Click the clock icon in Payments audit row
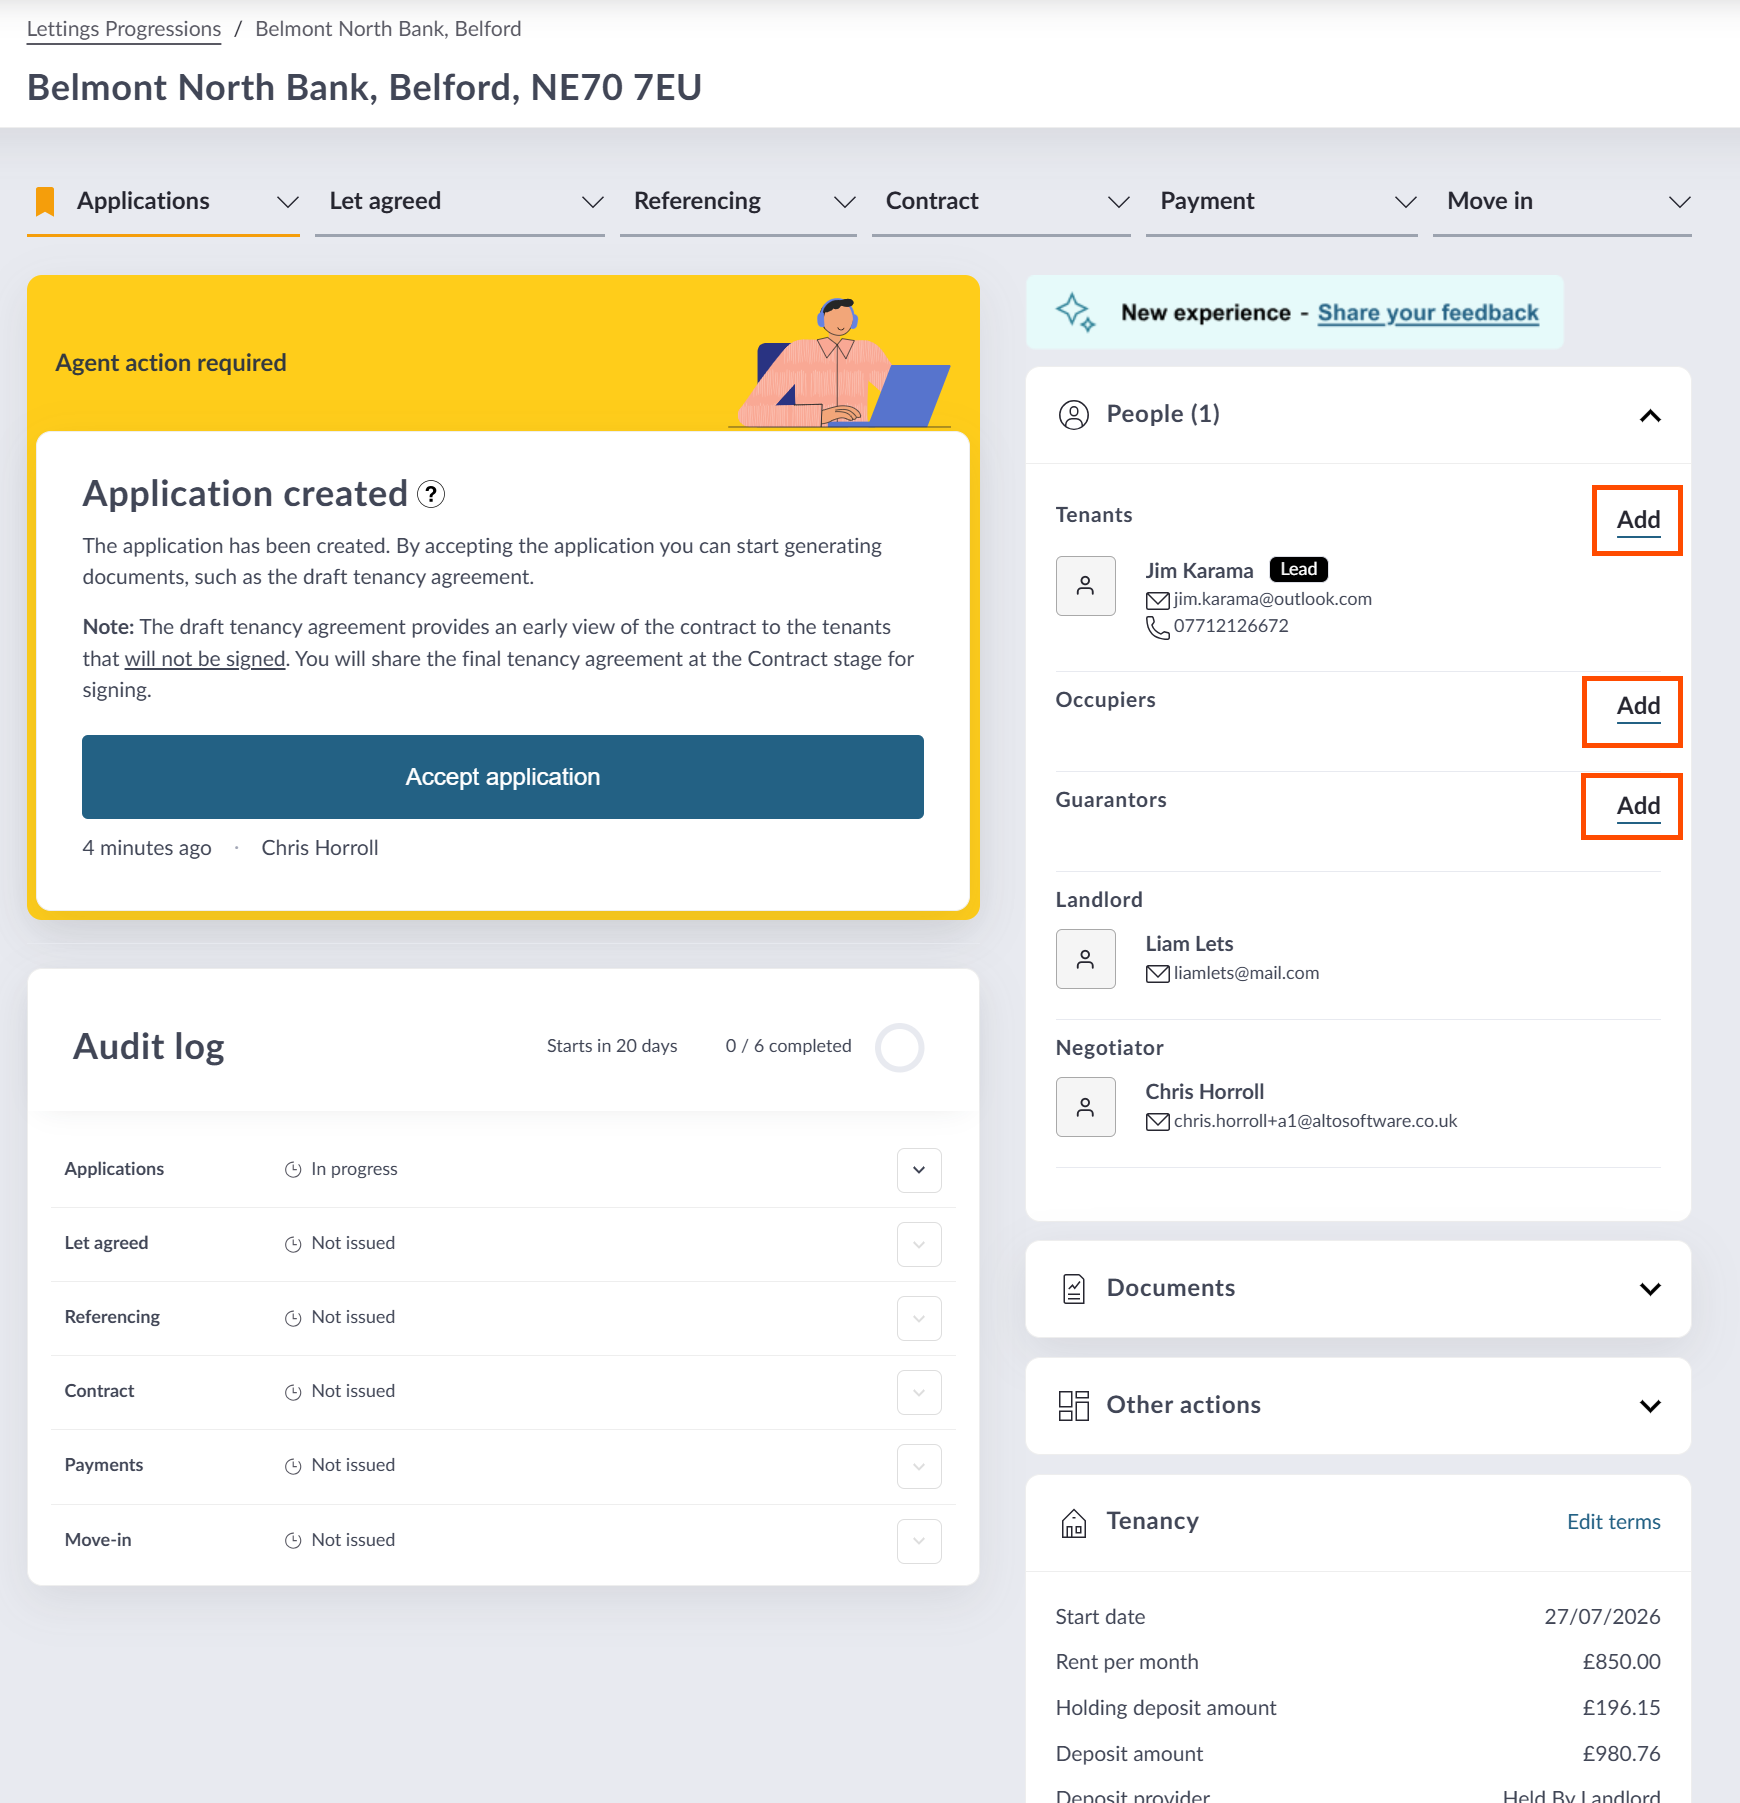The image size is (1740, 1803). pos(293,1466)
